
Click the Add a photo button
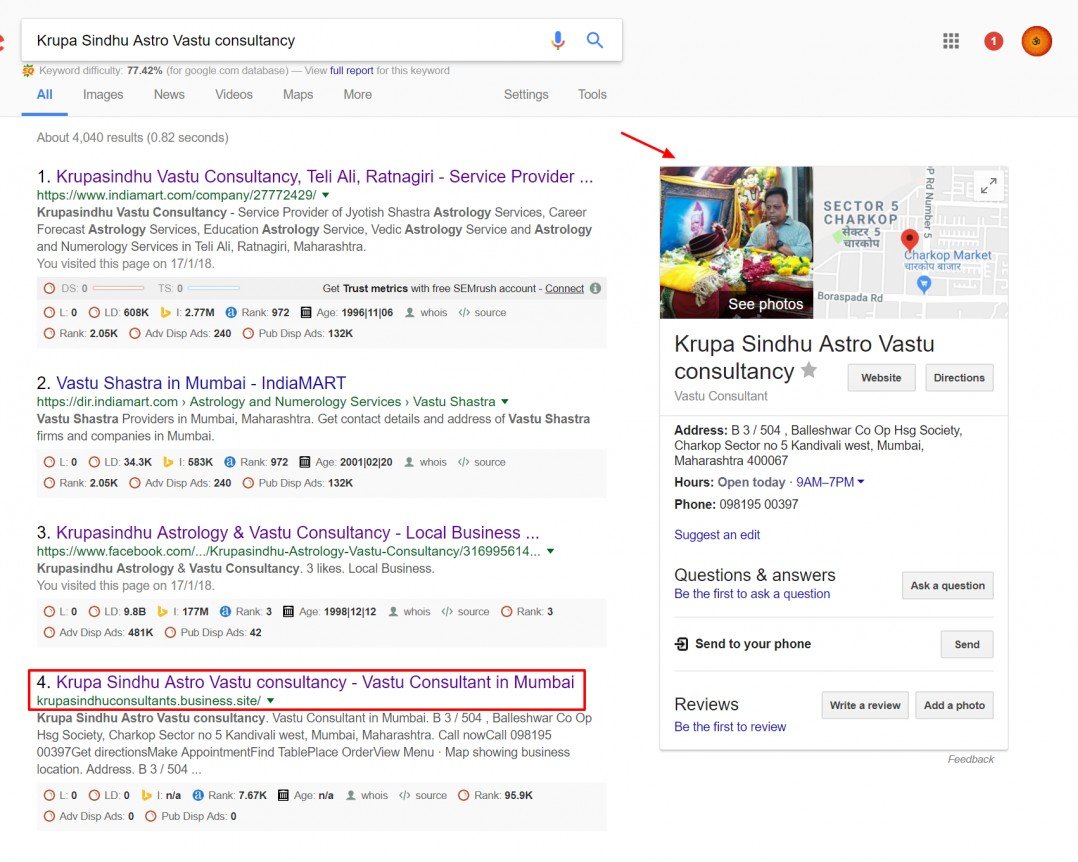(954, 705)
